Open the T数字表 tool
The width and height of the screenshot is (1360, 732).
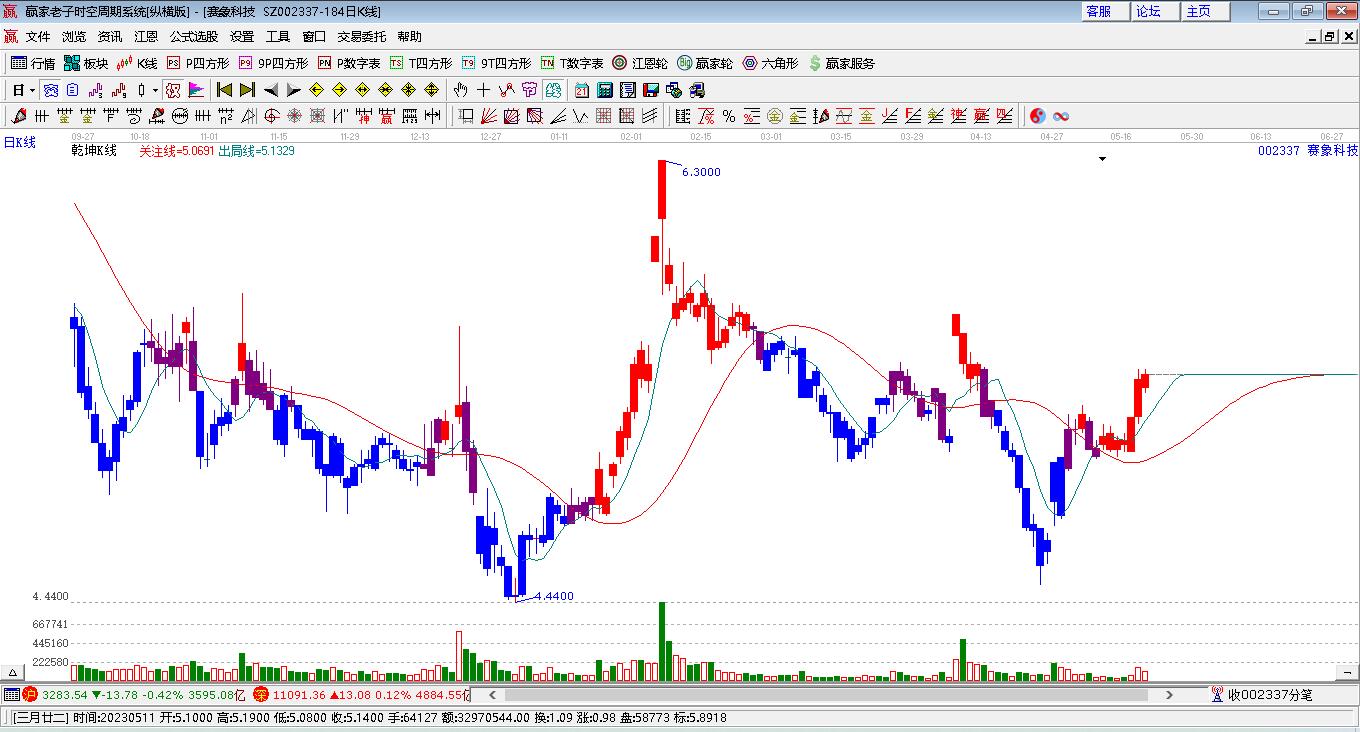pyautogui.click(x=572, y=63)
